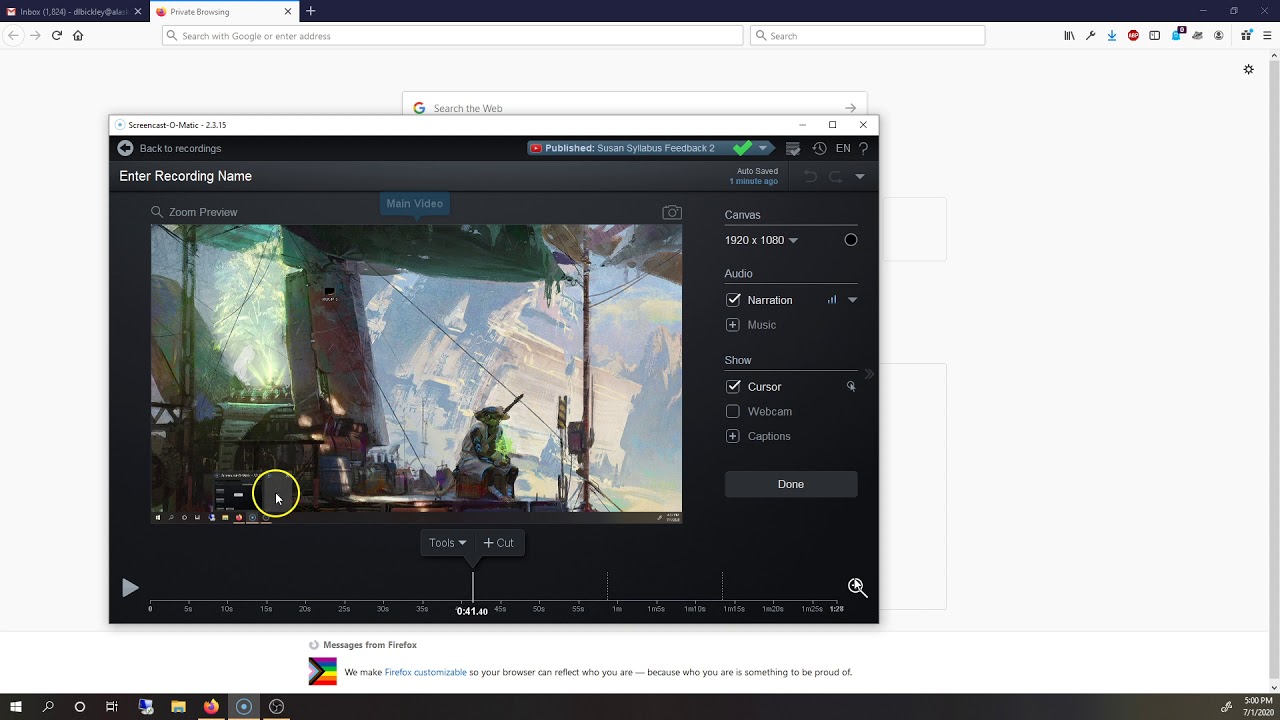Viewport: 1280px width, 720px height.
Task: Open File Explorer from taskbar
Action: coord(178,707)
